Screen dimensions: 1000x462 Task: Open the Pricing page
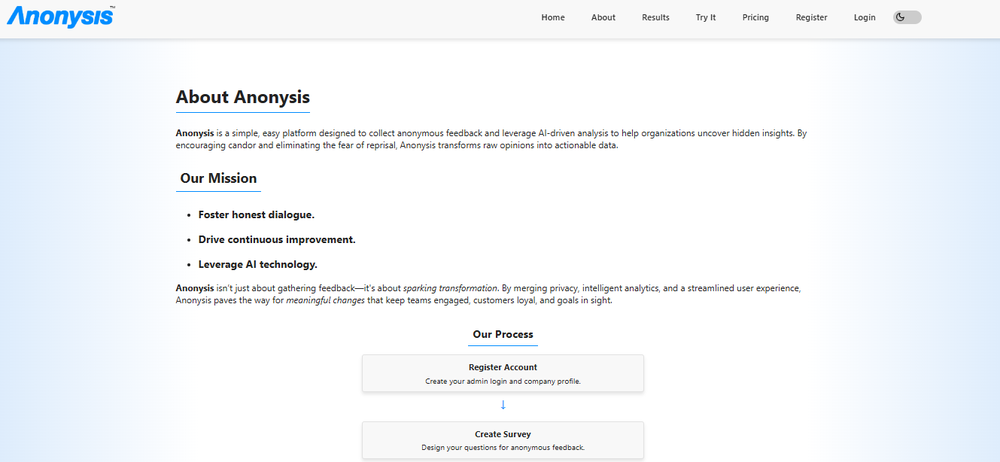click(756, 17)
